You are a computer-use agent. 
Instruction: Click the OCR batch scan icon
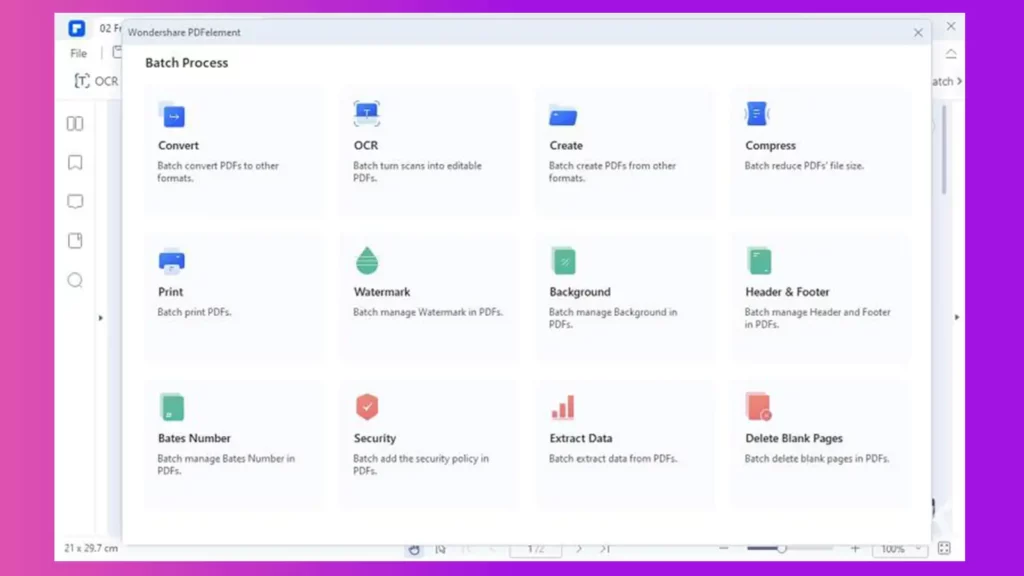pos(366,114)
